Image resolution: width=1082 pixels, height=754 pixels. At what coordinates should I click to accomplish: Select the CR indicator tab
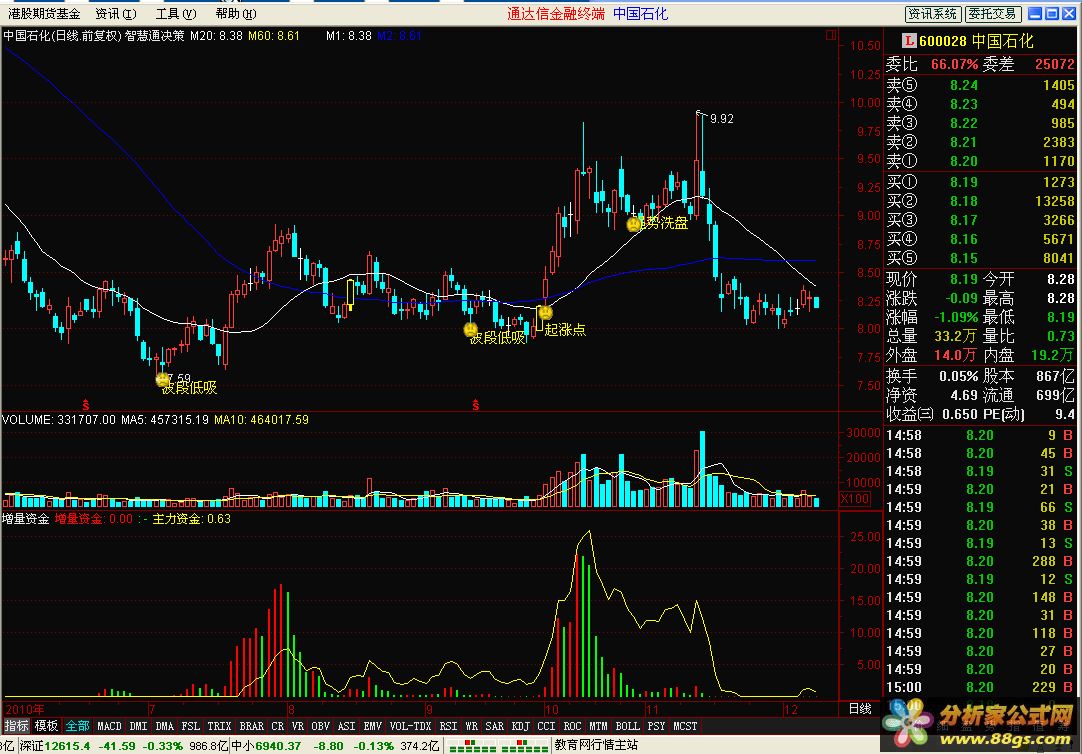pyautogui.click(x=277, y=726)
